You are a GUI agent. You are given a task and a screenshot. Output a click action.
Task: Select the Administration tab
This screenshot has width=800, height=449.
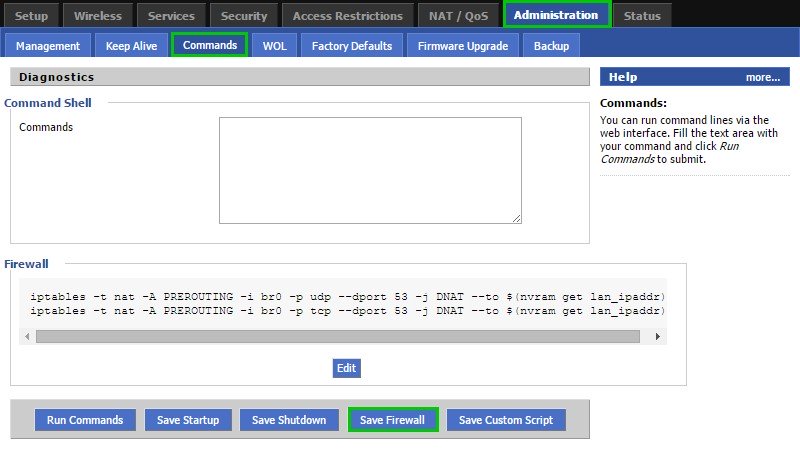(556, 15)
